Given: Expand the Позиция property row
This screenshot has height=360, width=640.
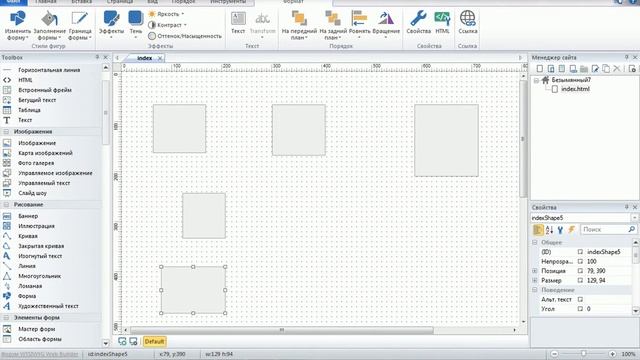Looking at the screenshot, I should coord(535,271).
